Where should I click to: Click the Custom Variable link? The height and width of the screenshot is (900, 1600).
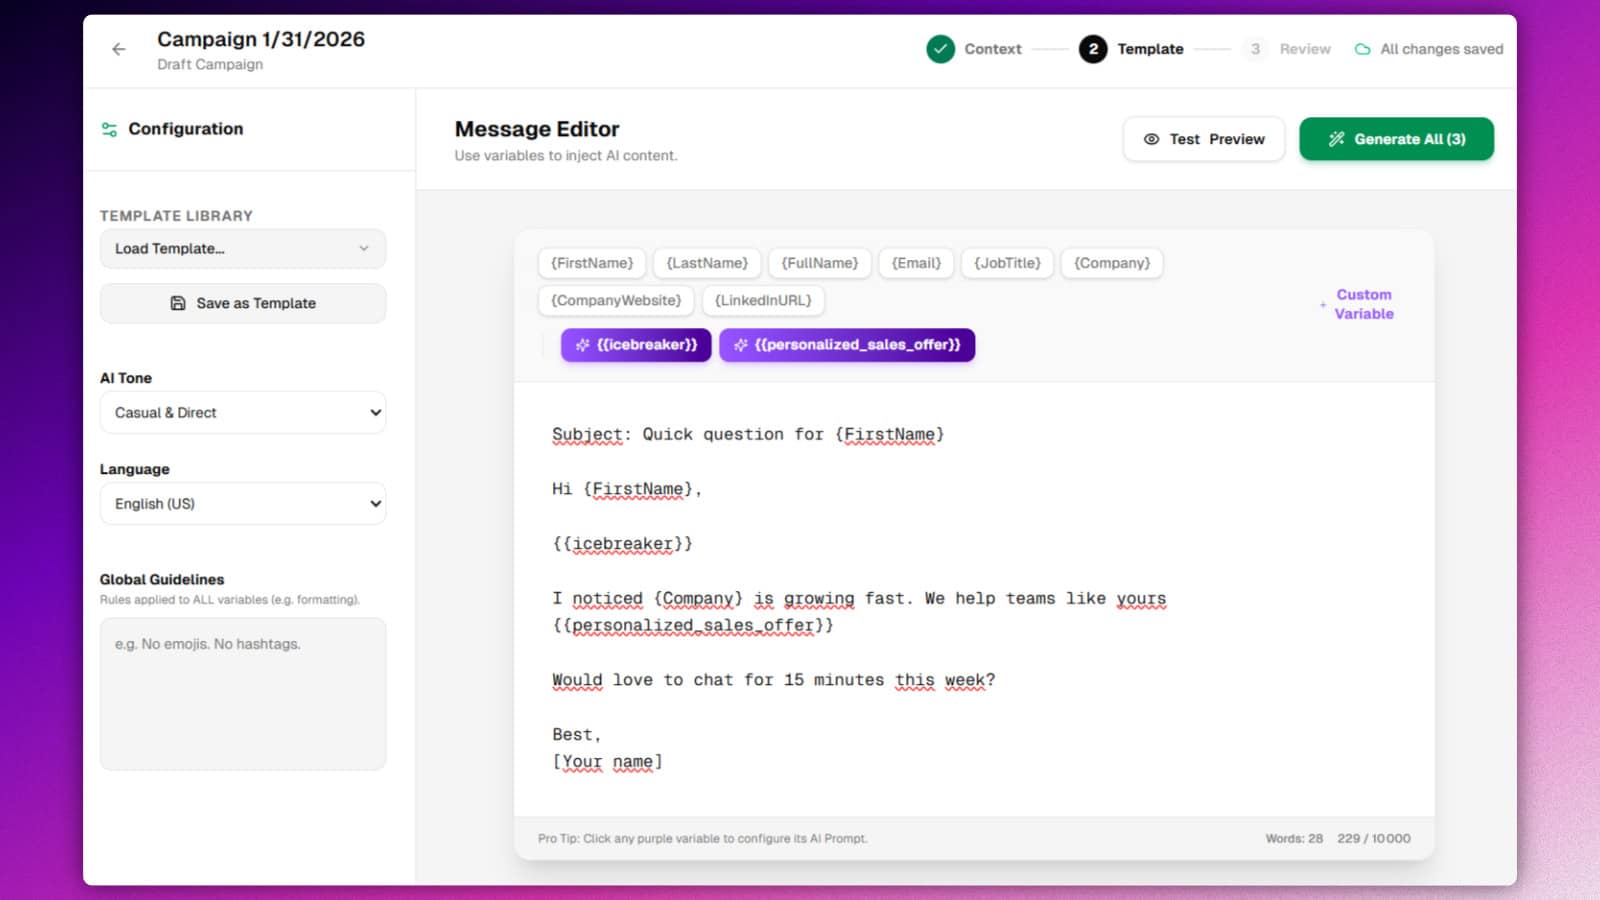pyautogui.click(x=1363, y=304)
